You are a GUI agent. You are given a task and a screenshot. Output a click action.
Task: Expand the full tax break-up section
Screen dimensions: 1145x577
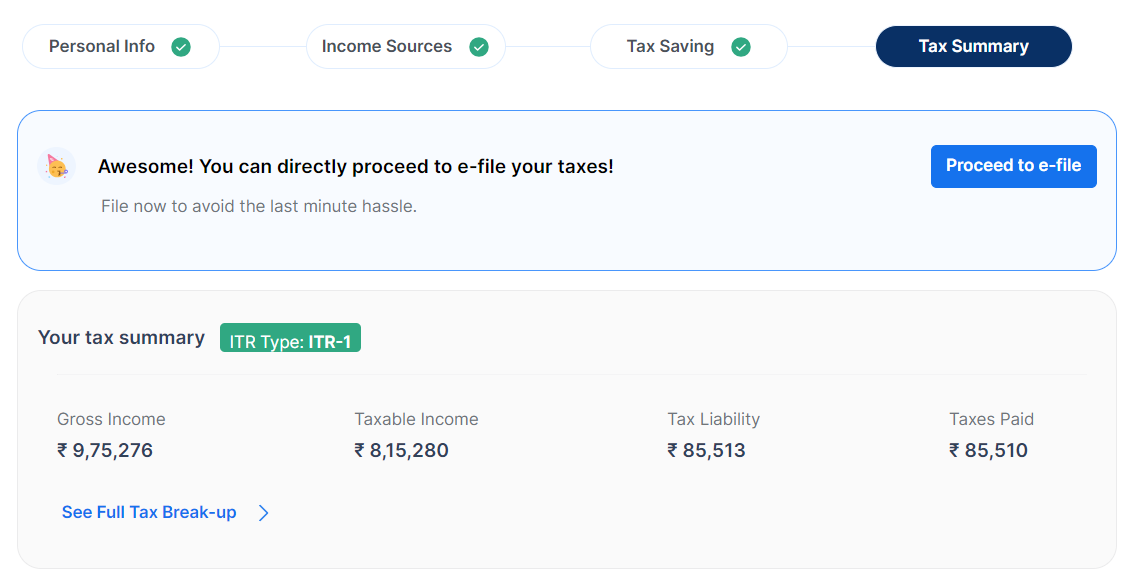(x=149, y=512)
